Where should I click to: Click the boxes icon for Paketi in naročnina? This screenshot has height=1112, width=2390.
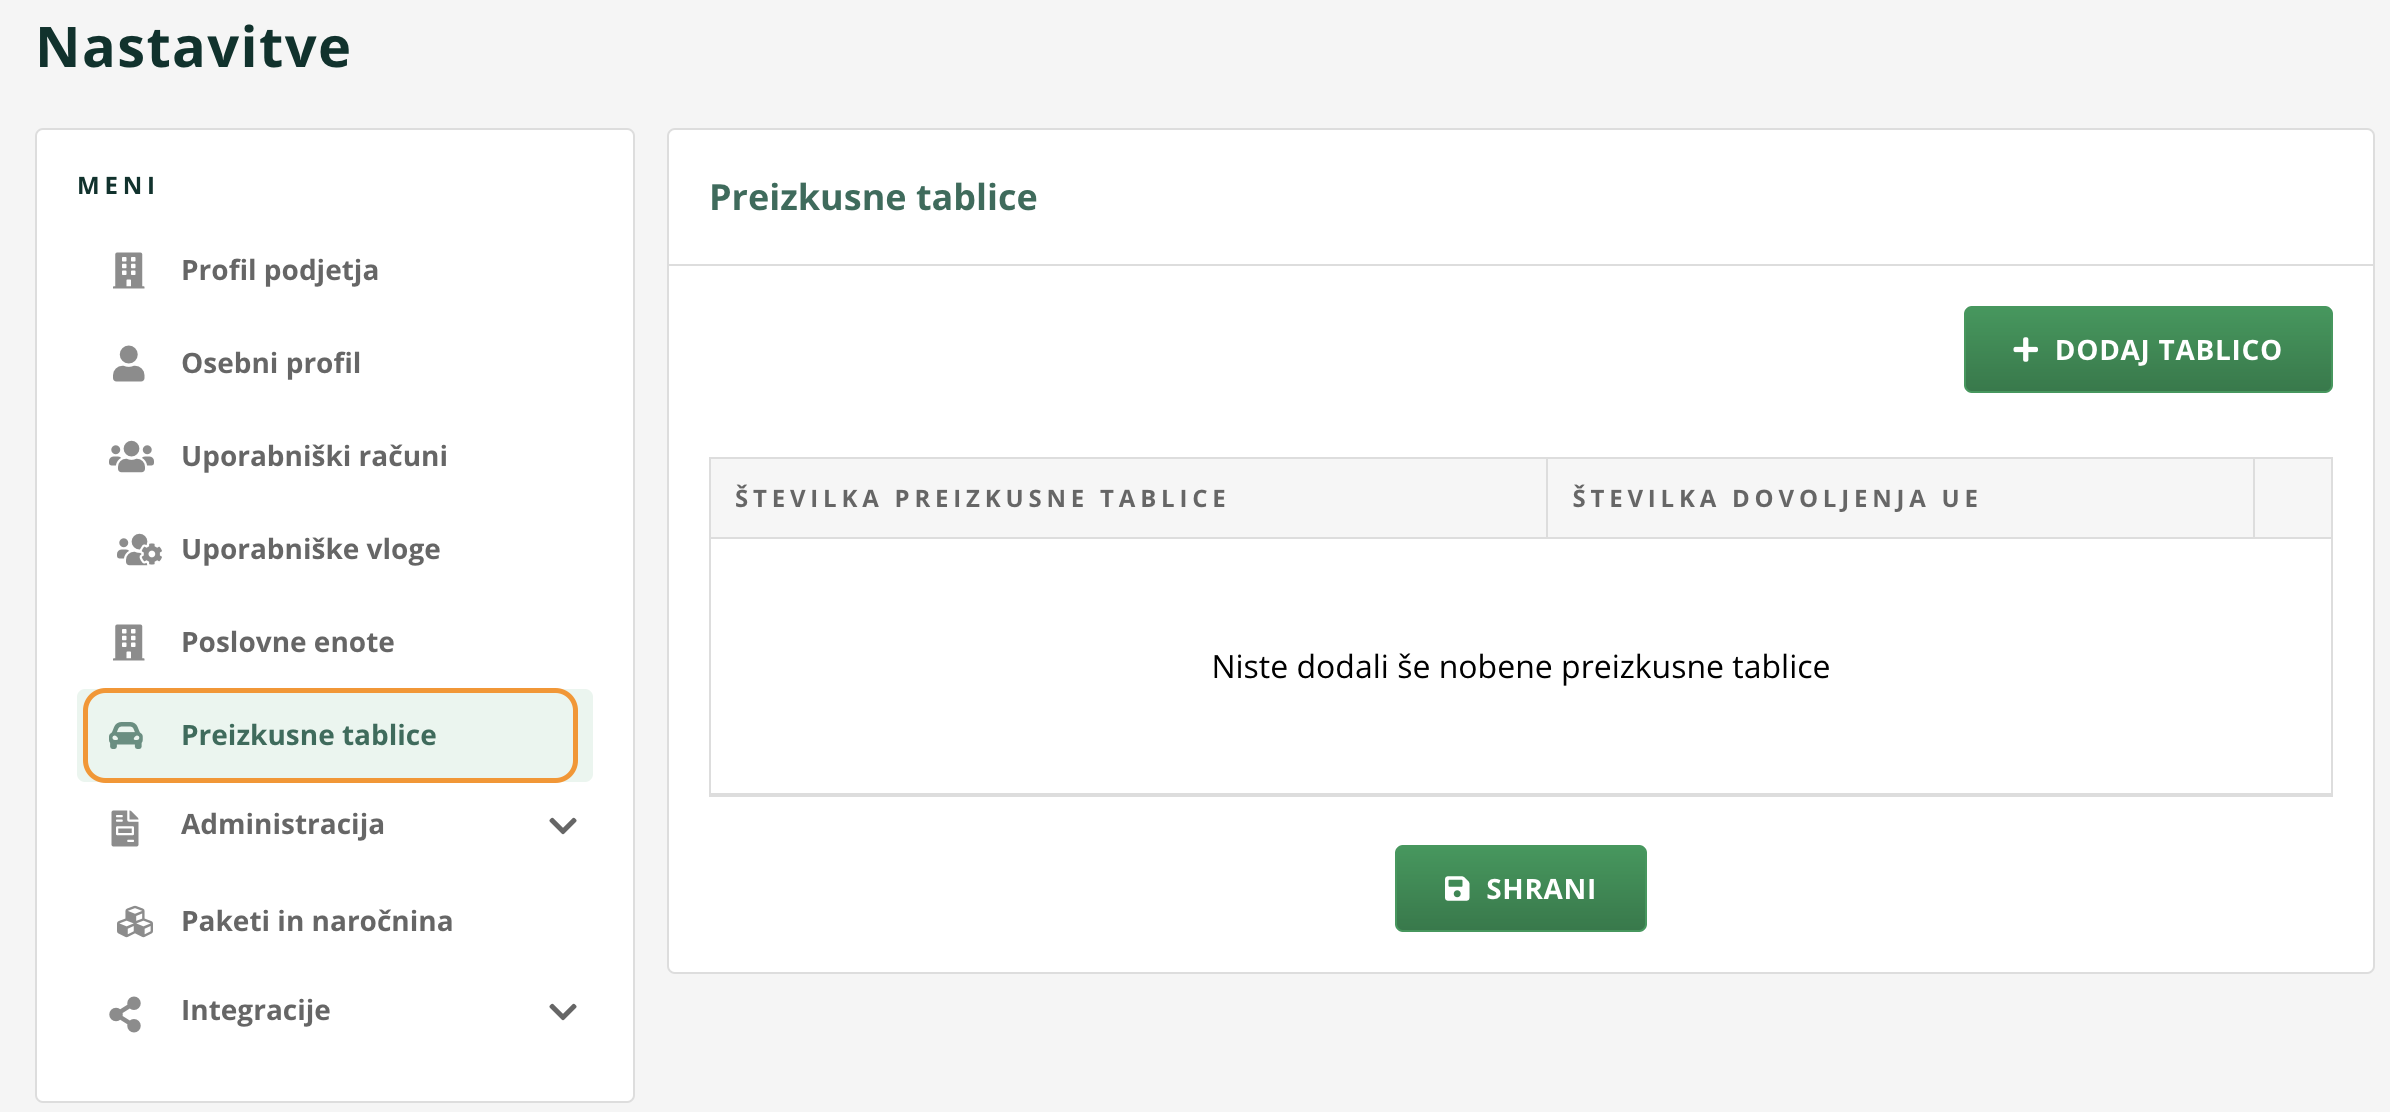(135, 921)
